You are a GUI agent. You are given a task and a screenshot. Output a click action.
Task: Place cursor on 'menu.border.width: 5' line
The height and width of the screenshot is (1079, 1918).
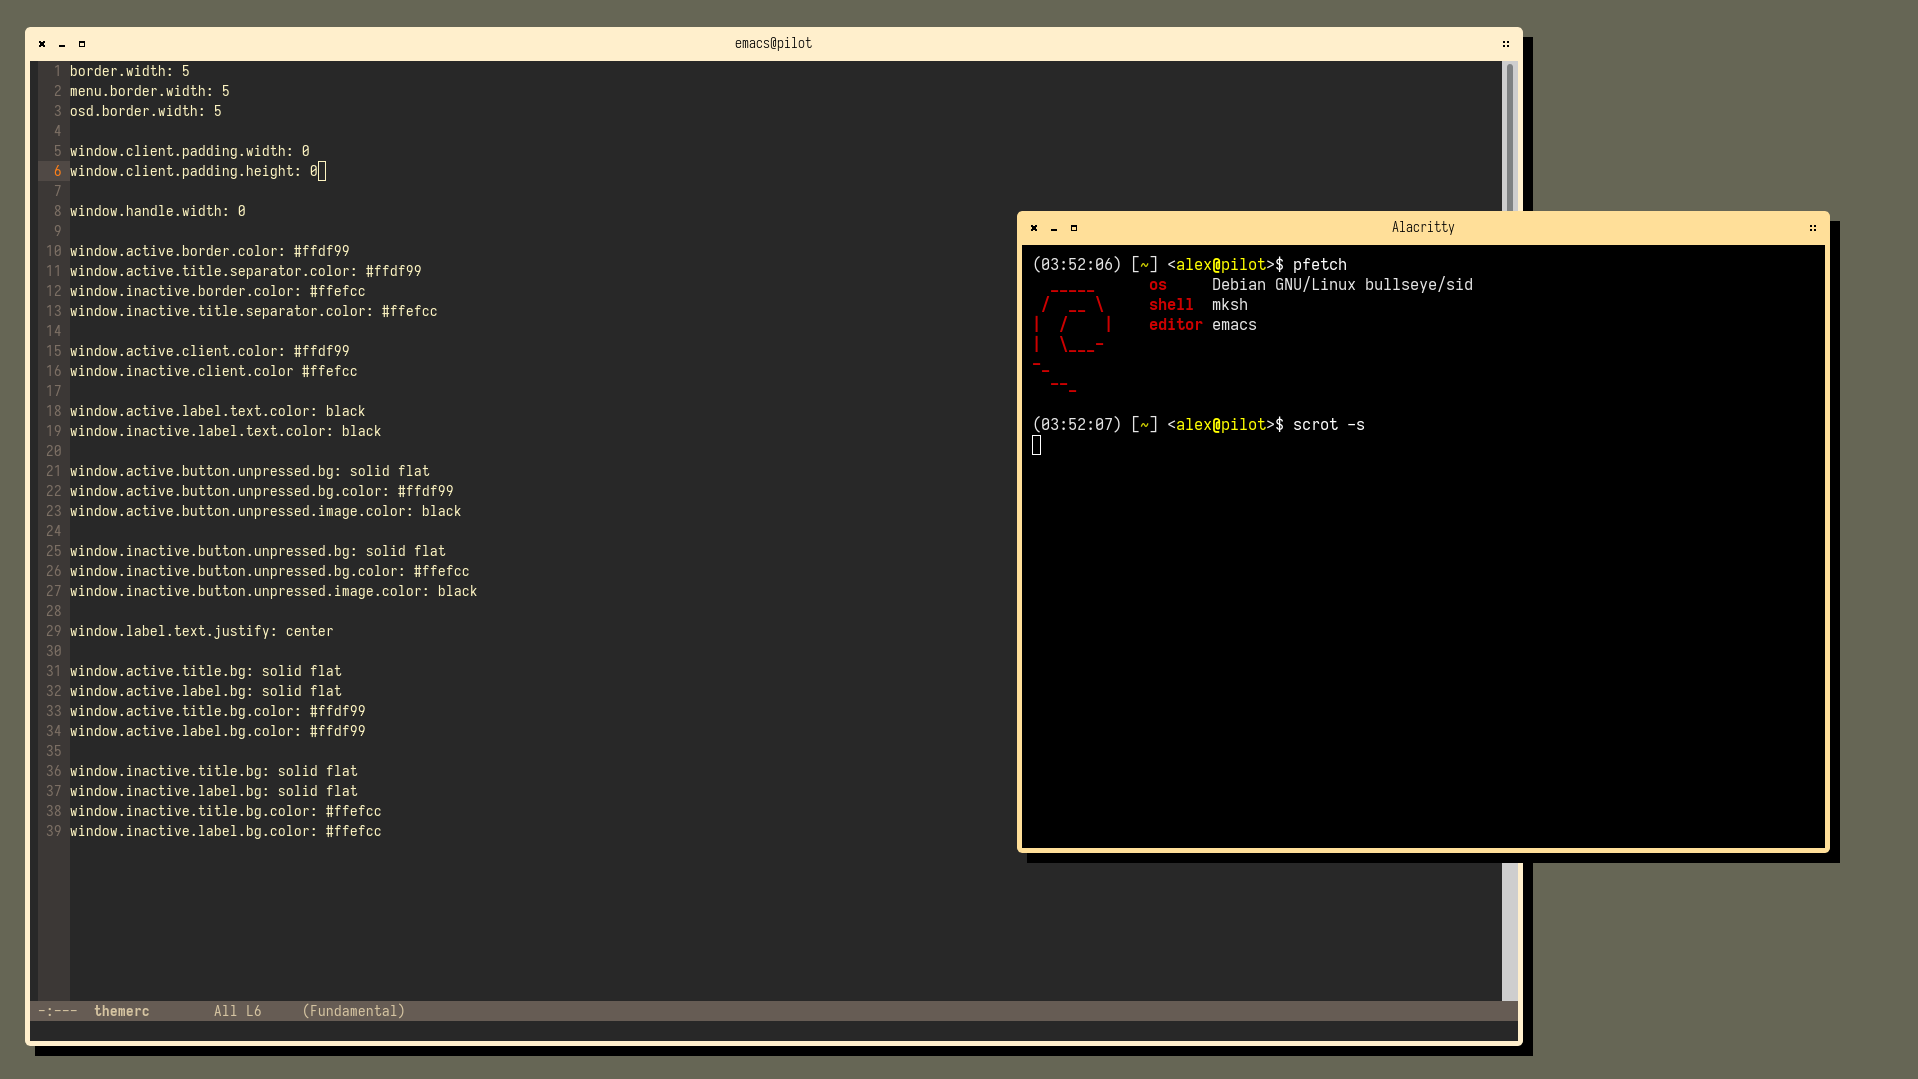click(150, 91)
